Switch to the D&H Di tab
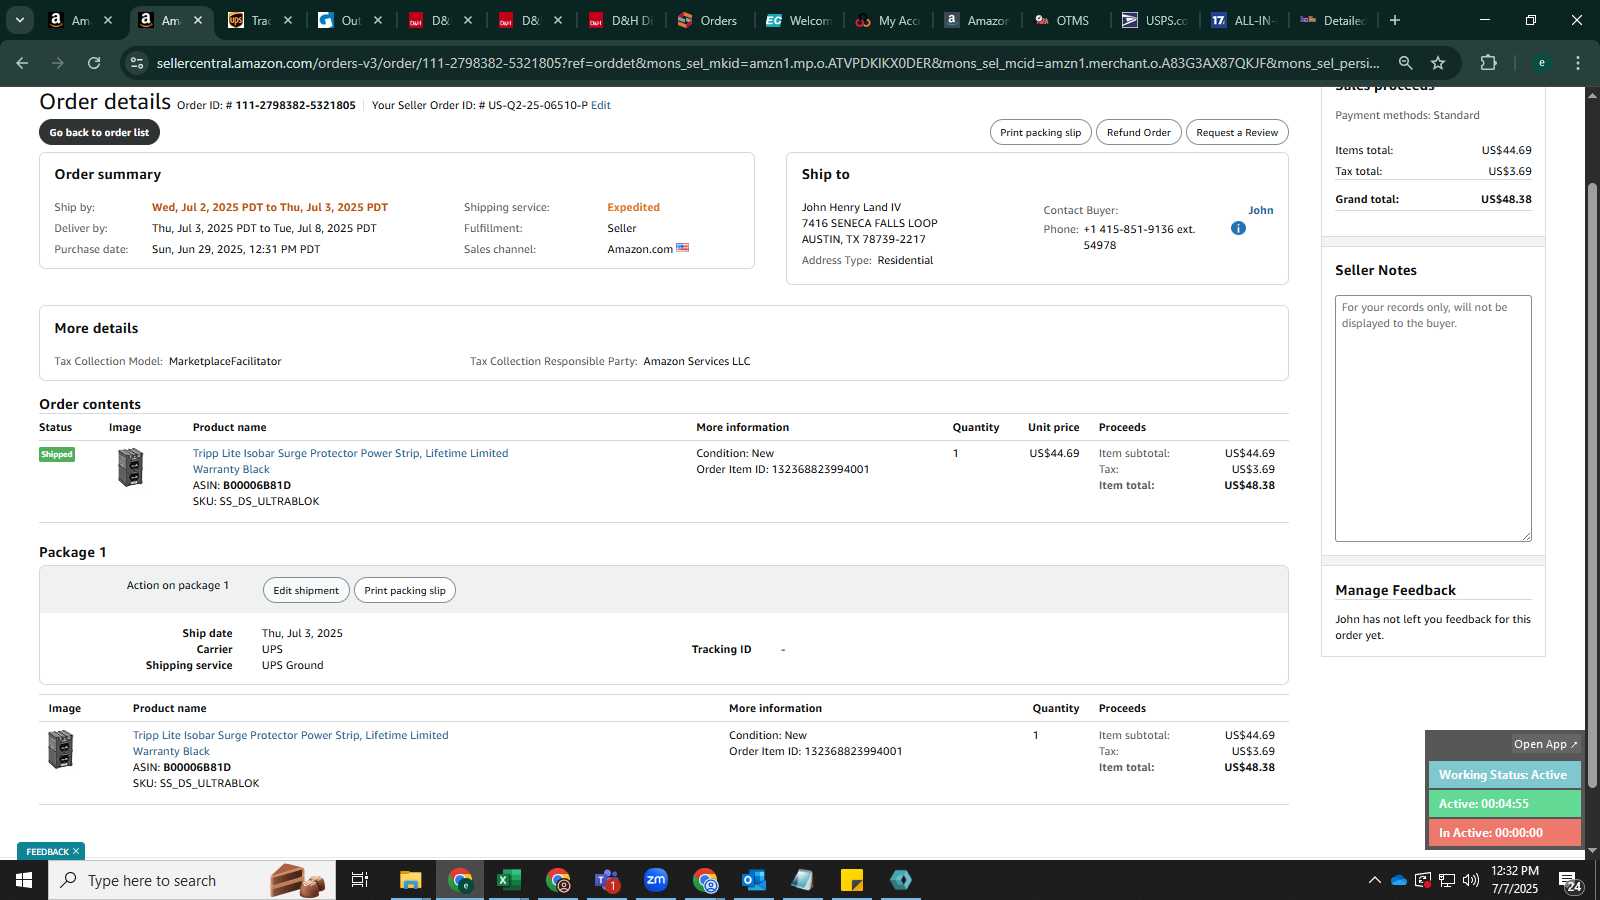 (x=620, y=20)
